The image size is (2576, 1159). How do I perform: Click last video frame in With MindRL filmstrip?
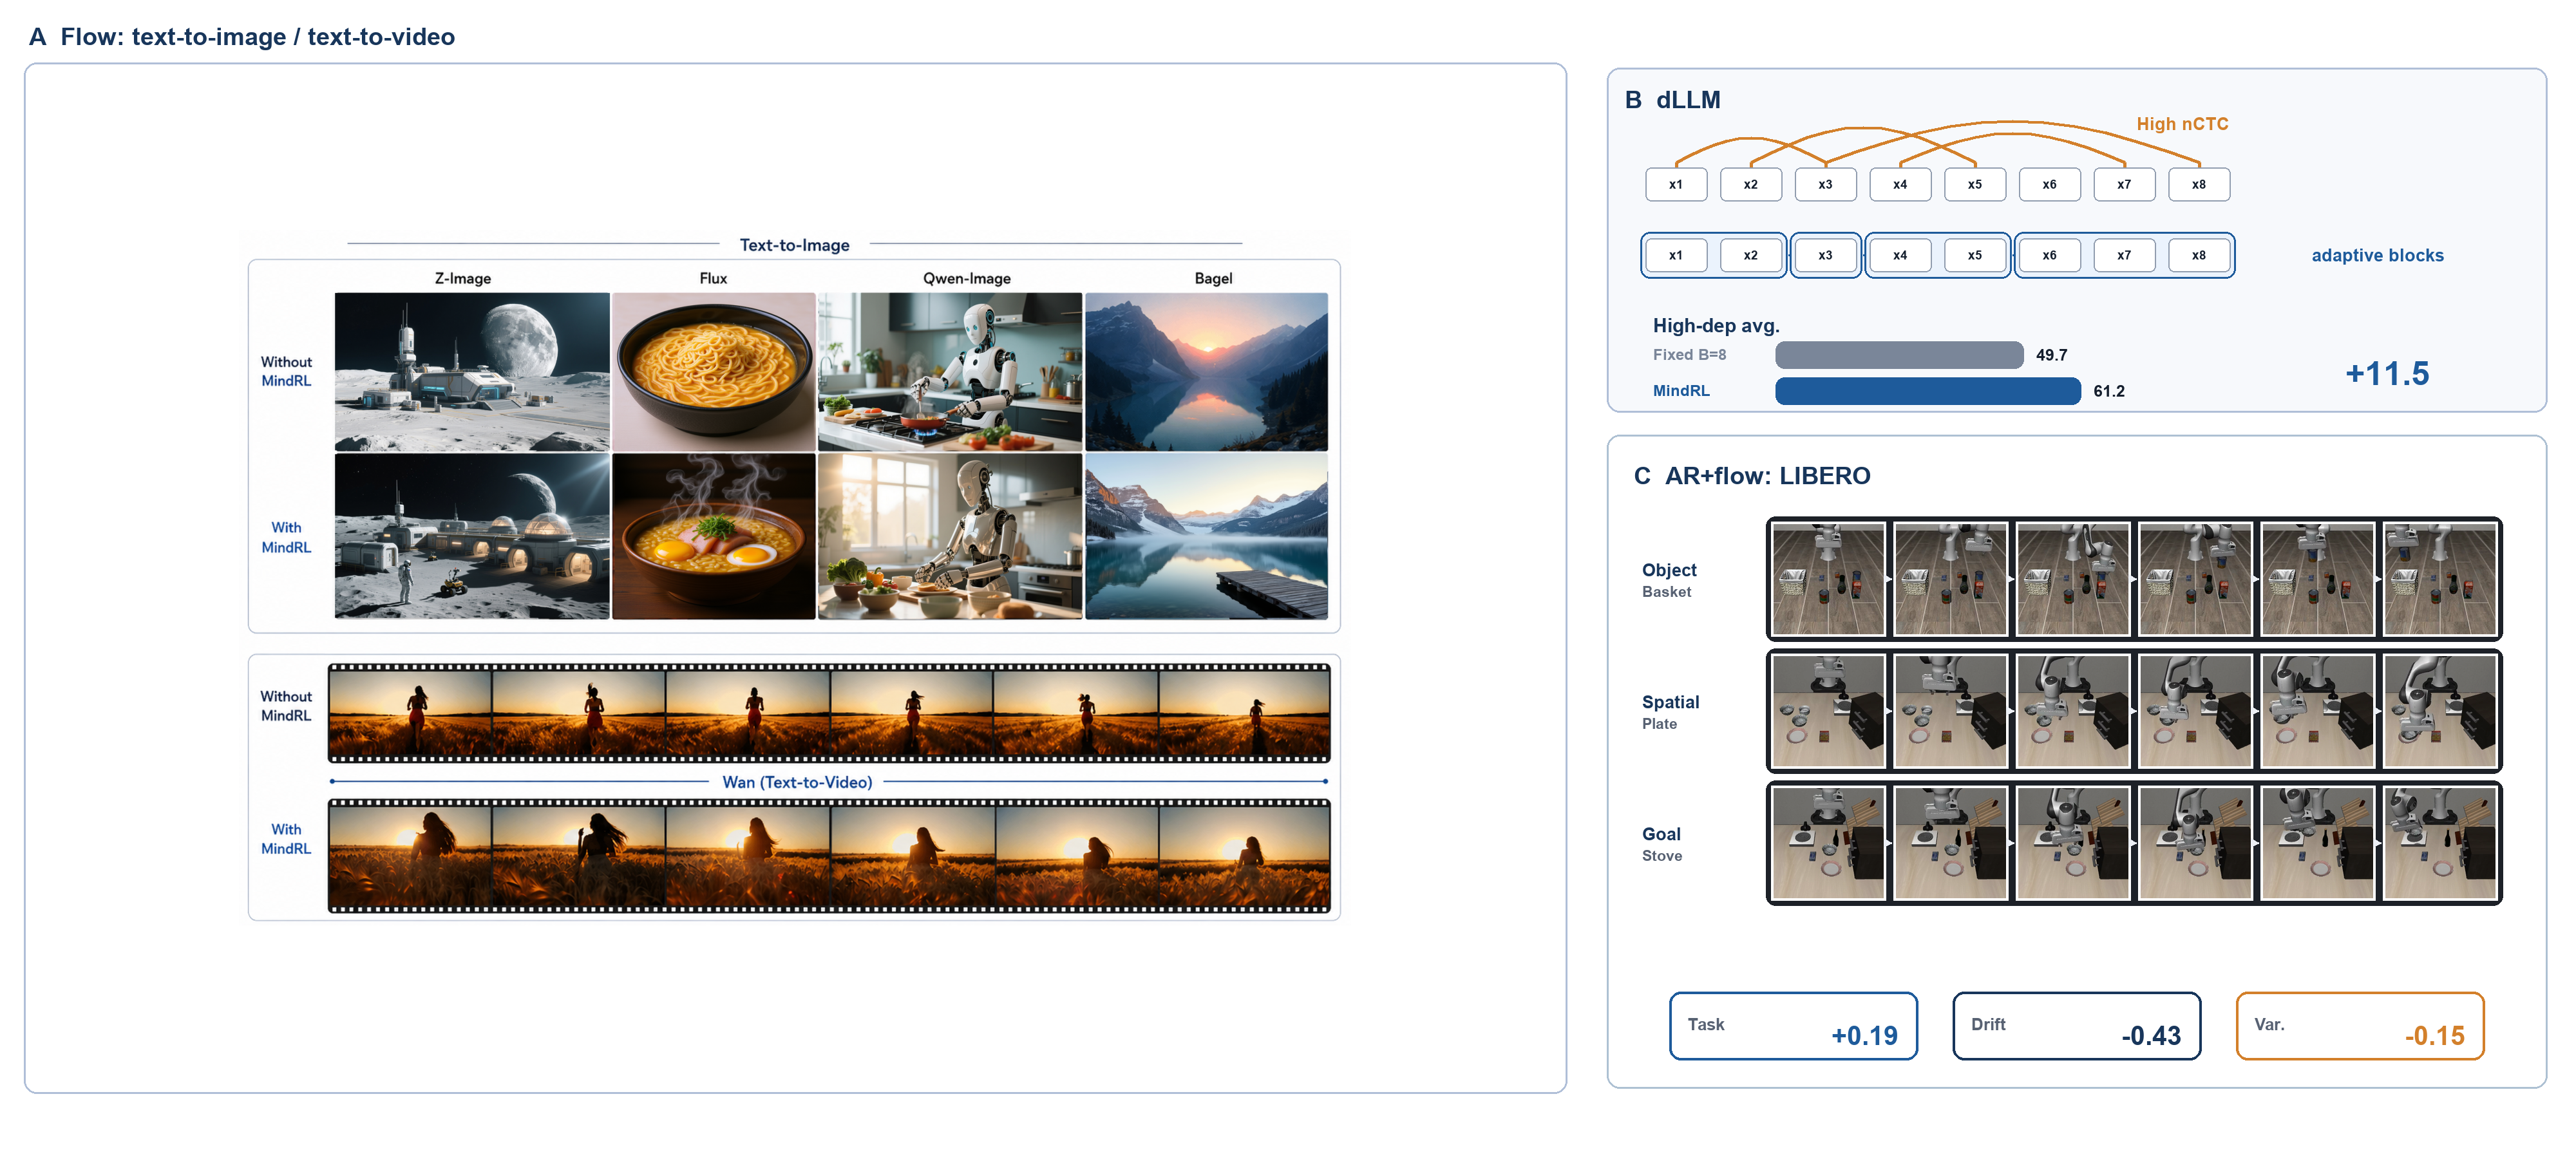1244,856
